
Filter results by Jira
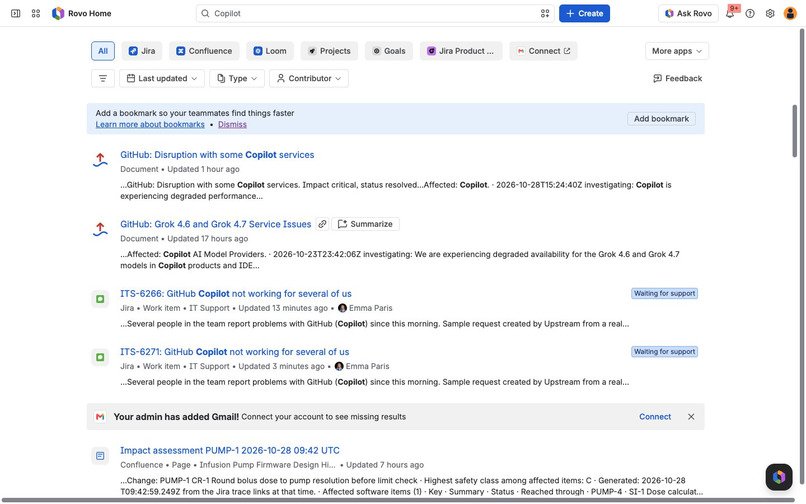[x=142, y=51]
